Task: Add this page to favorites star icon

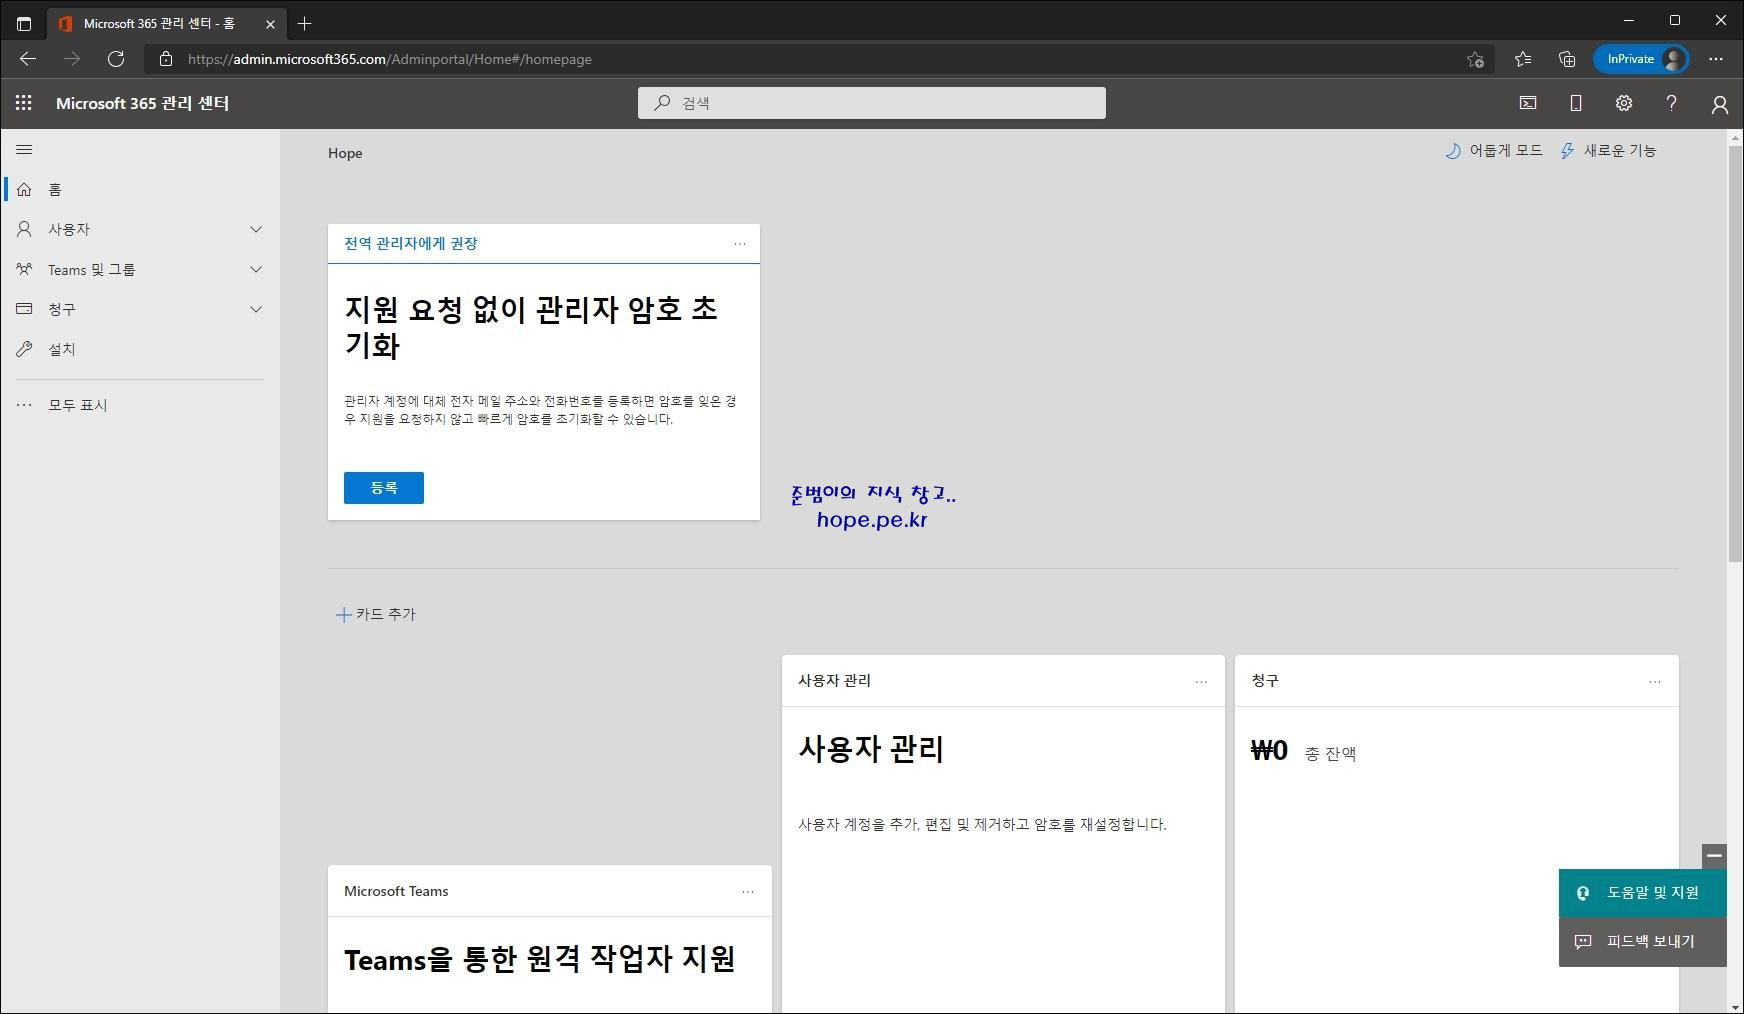Action: [x=1475, y=59]
